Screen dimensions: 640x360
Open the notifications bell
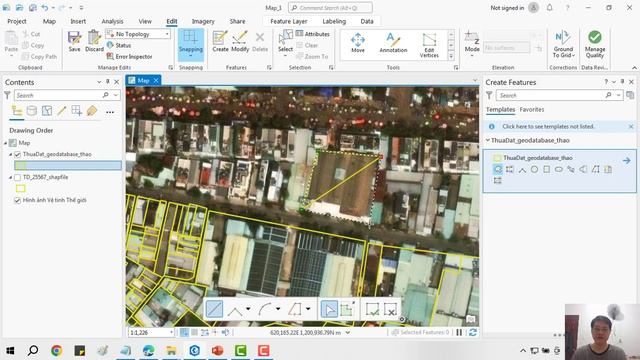(x=550, y=8)
